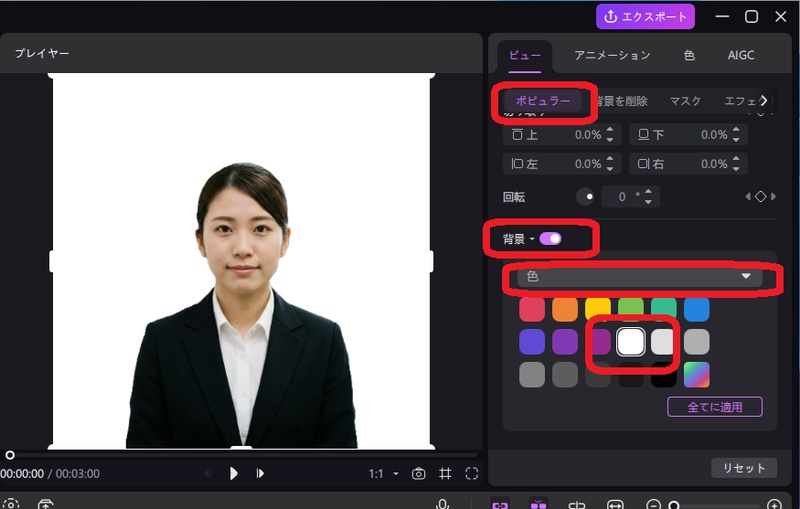Viewport: 800px width, 509px height.
Task: Expand the small arrow beside 背景
Action: coord(532,239)
